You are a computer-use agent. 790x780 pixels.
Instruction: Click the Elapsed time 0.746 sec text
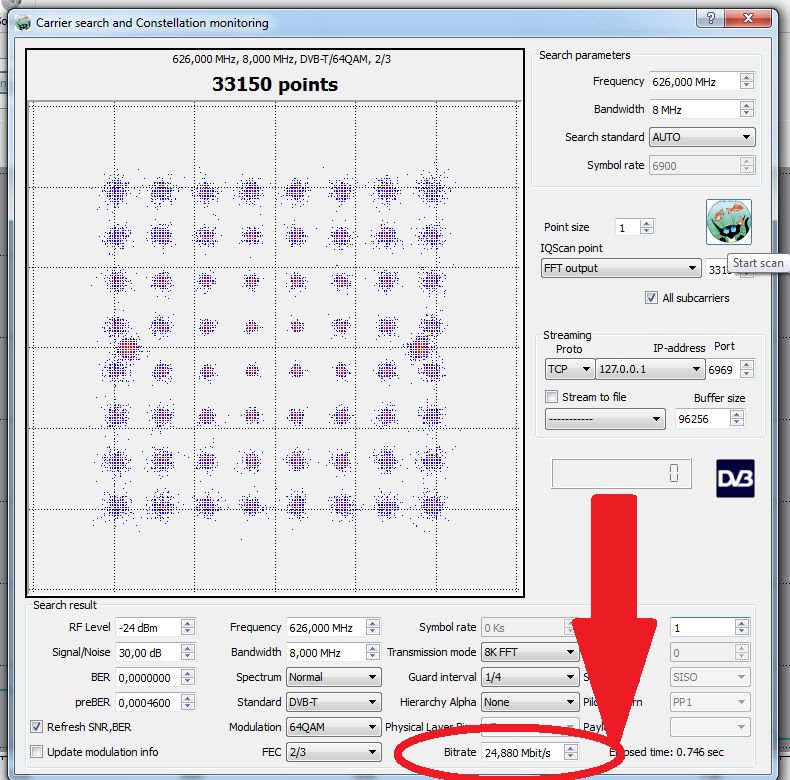click(667, 752)
